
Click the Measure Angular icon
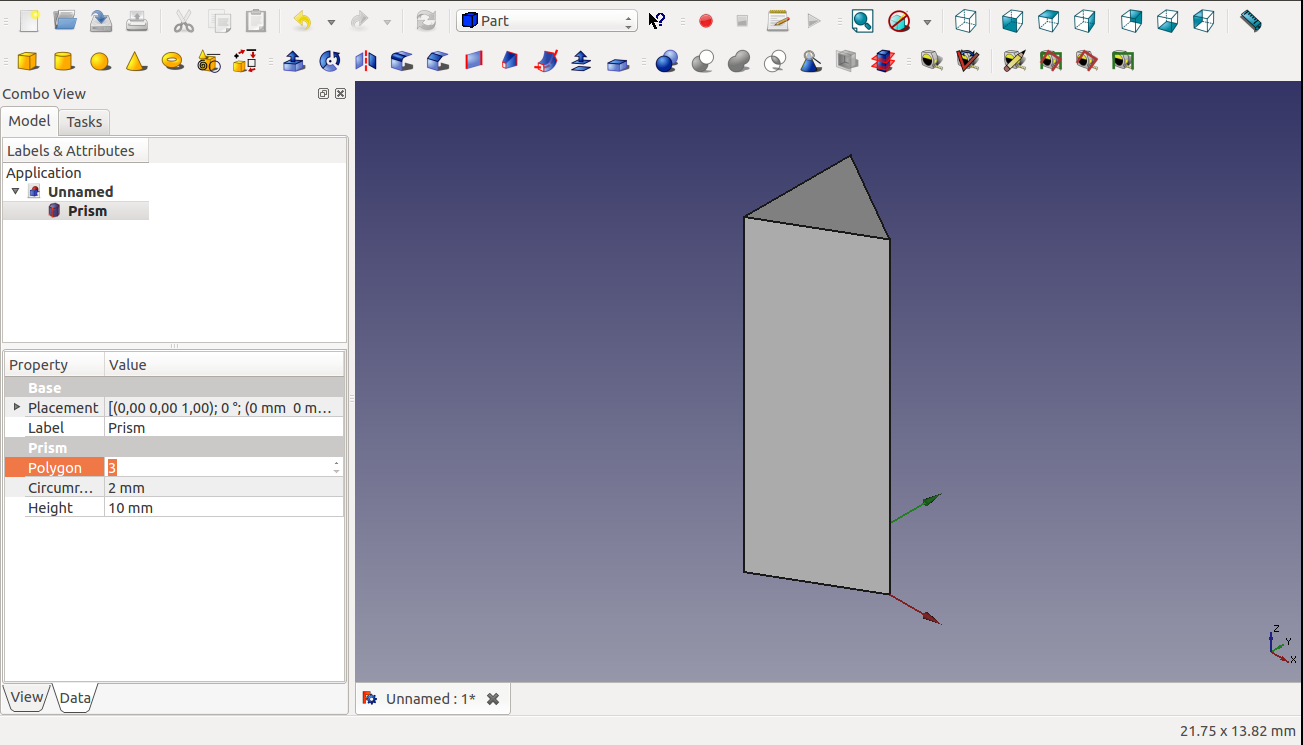[968, 62]
